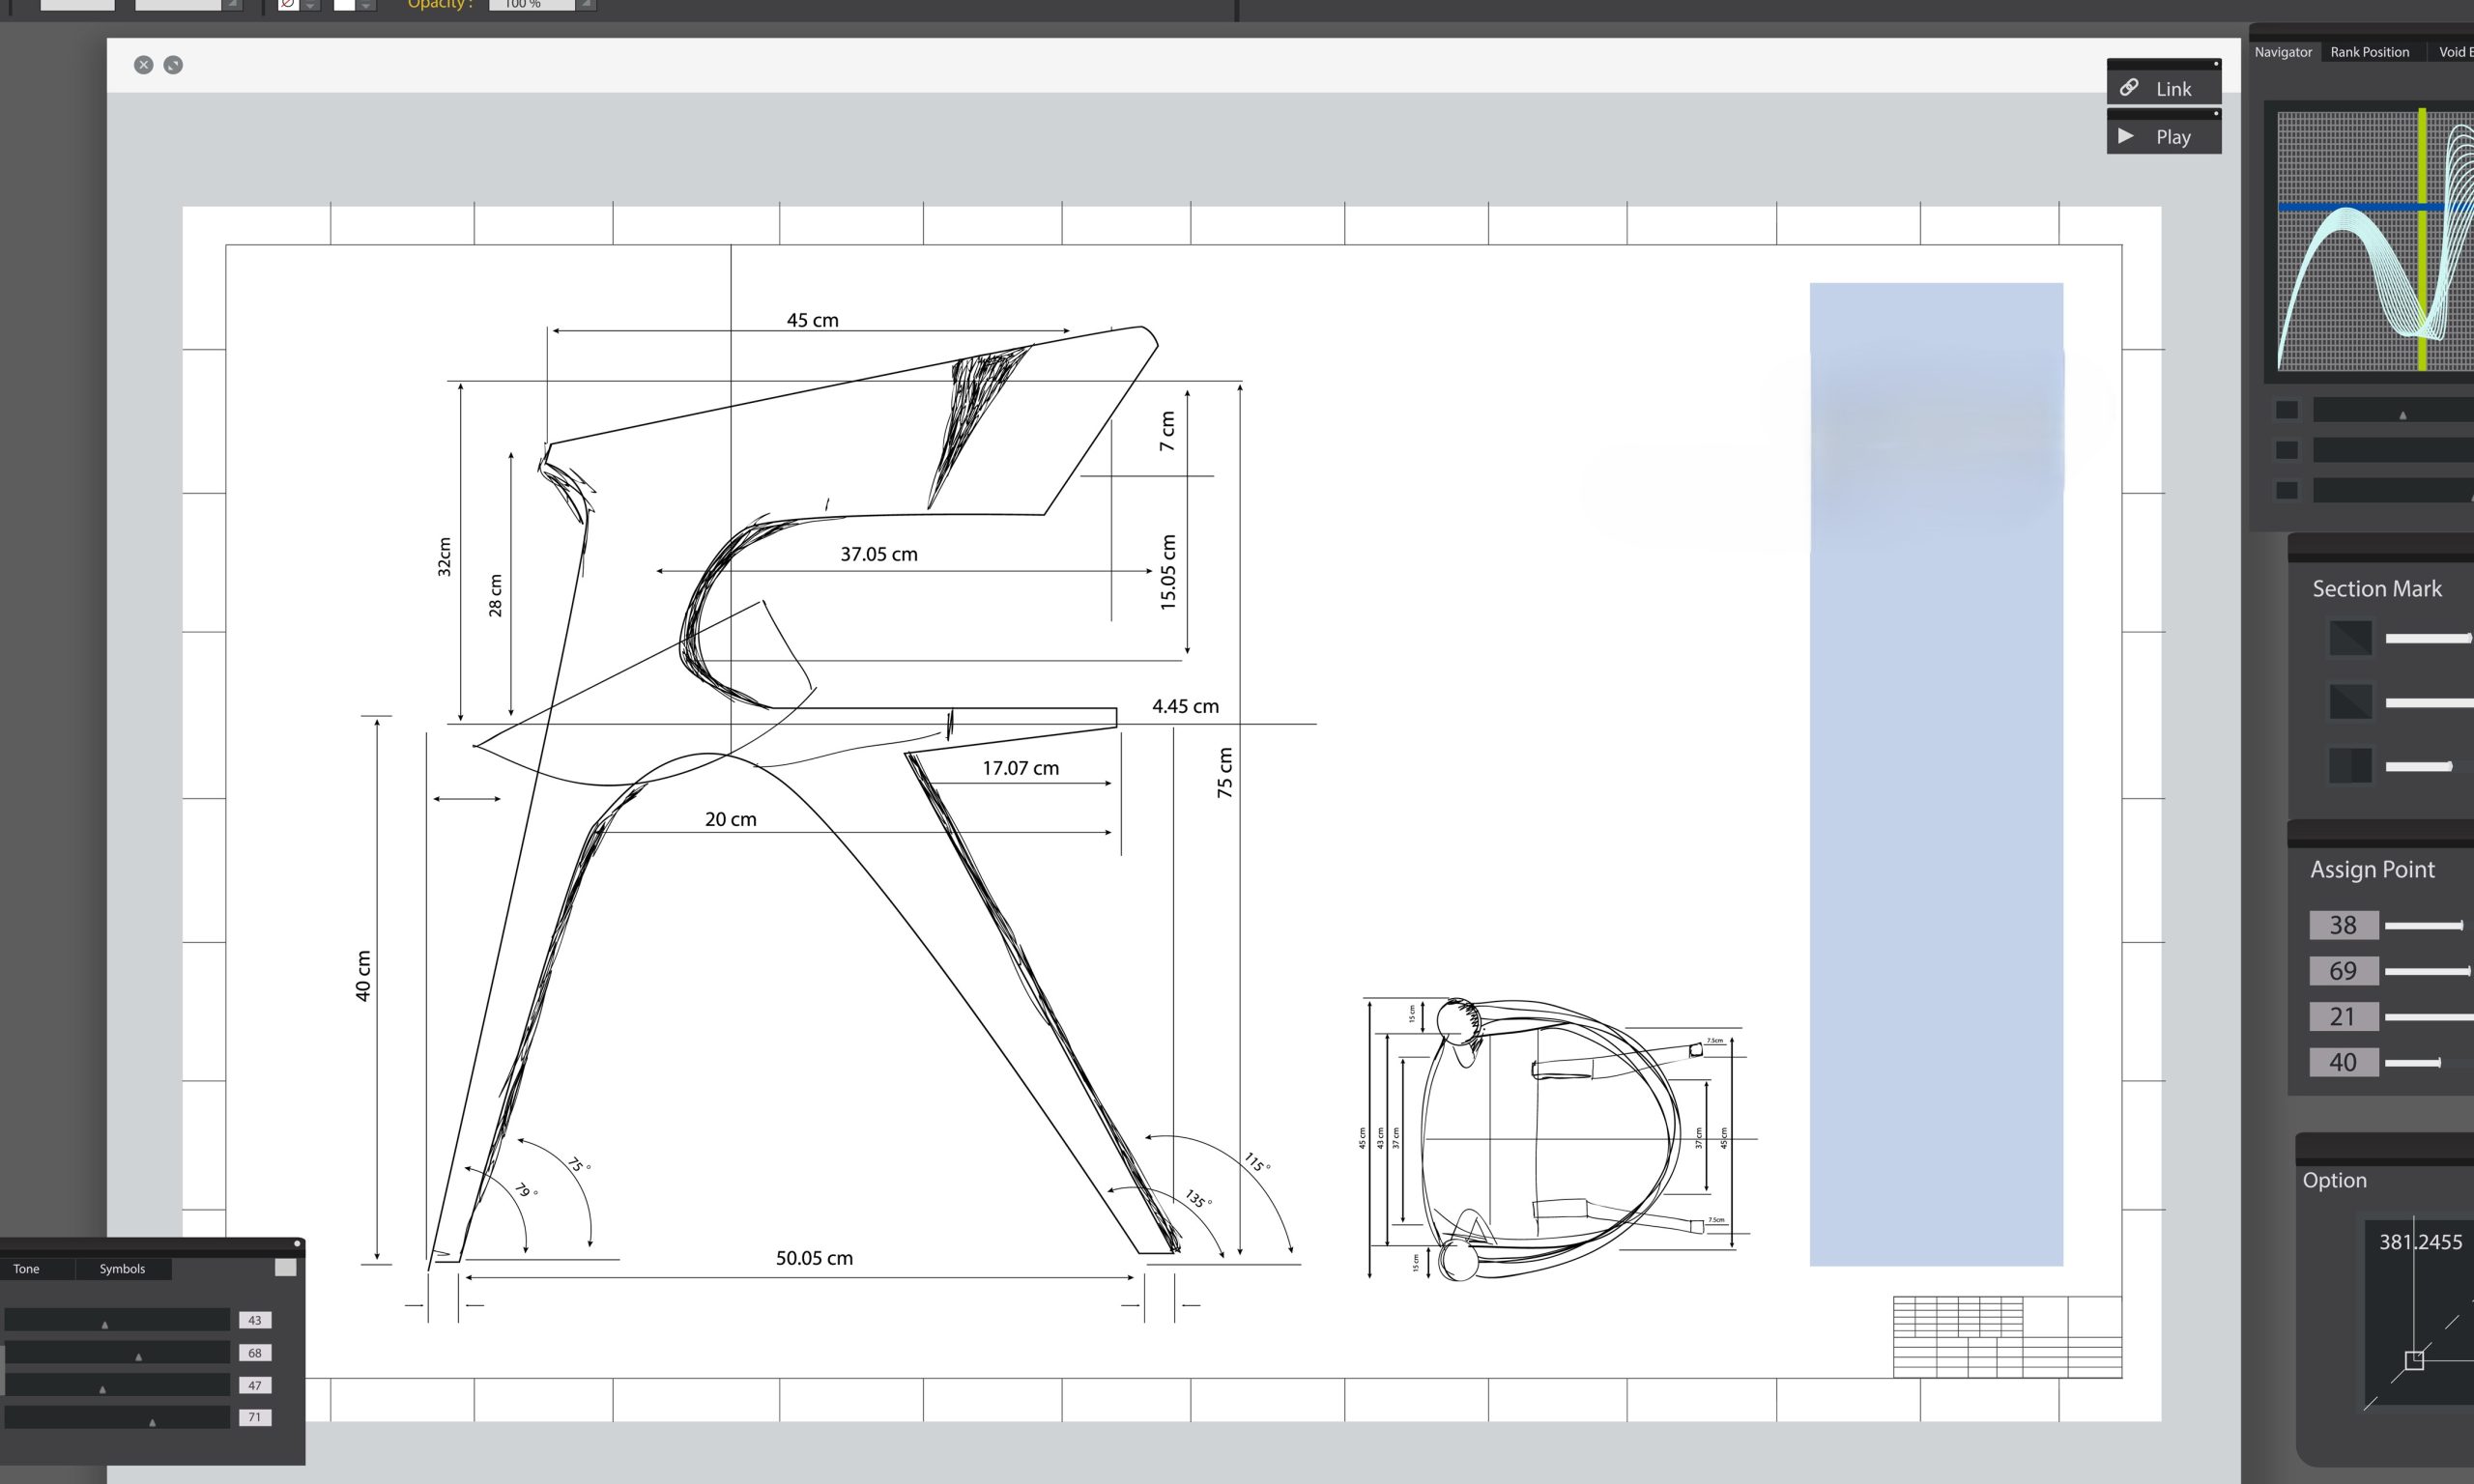
Task: Click the rotate arrow icon beside the close button
Action: (173, 65)
